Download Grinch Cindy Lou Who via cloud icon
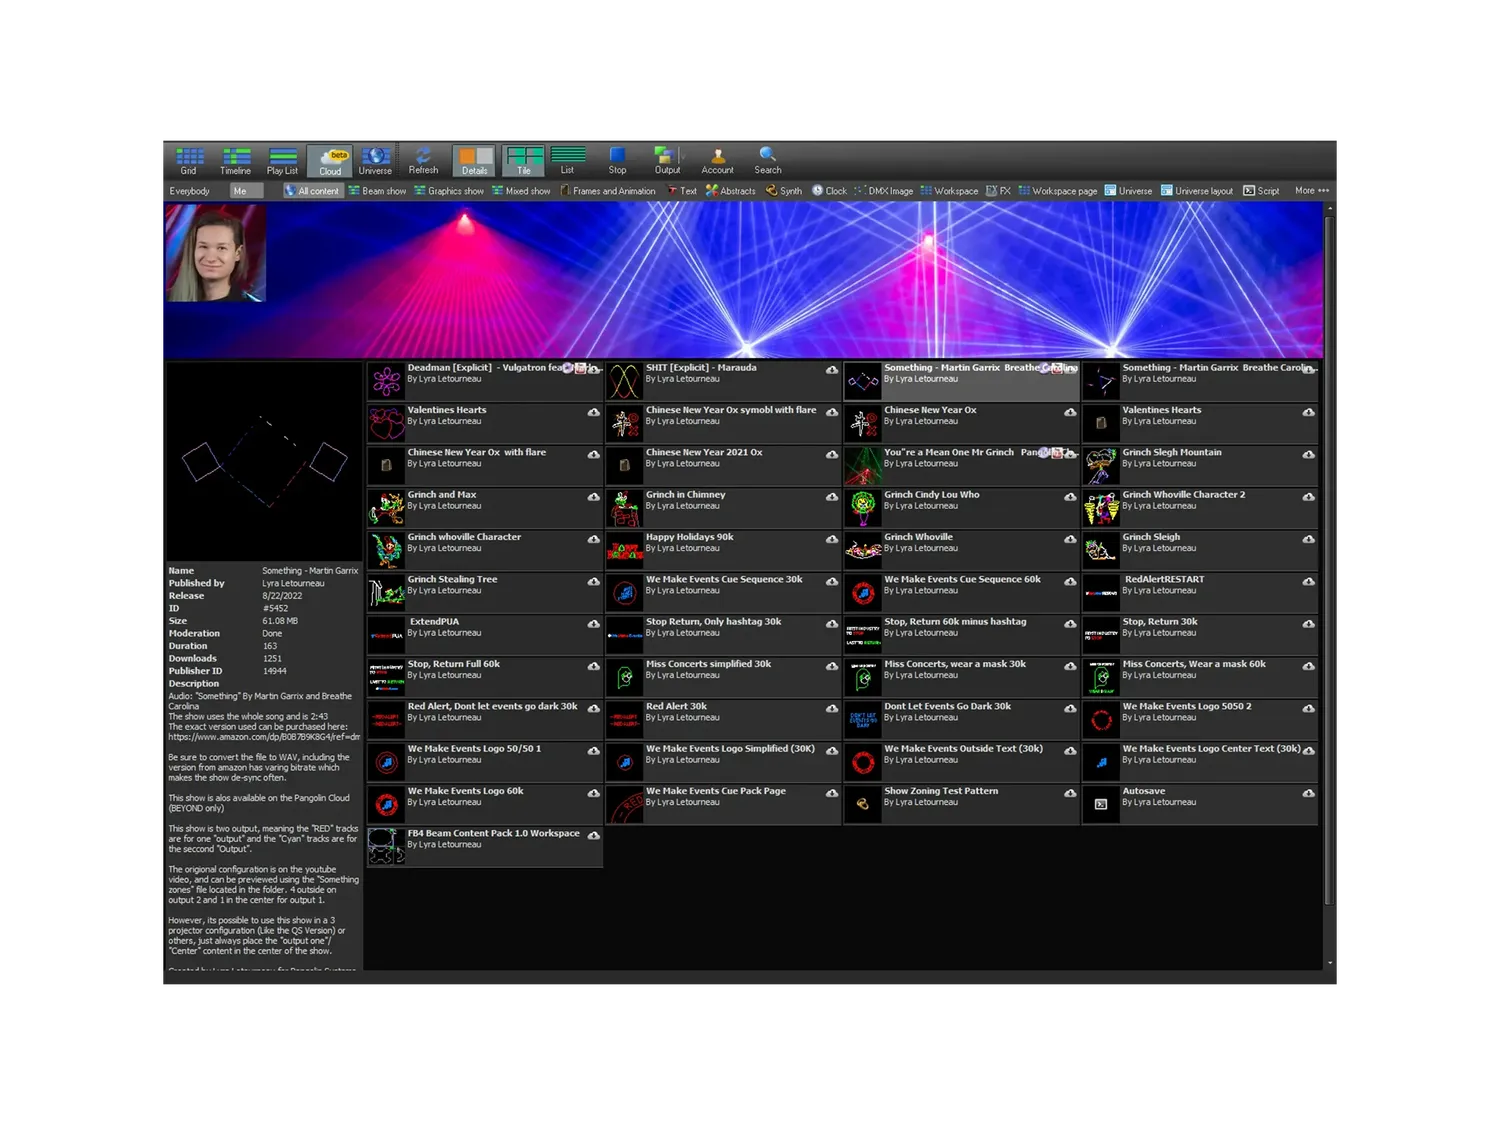Viewport: 1500px width, 1125px height. click(x=1070, y=497)
